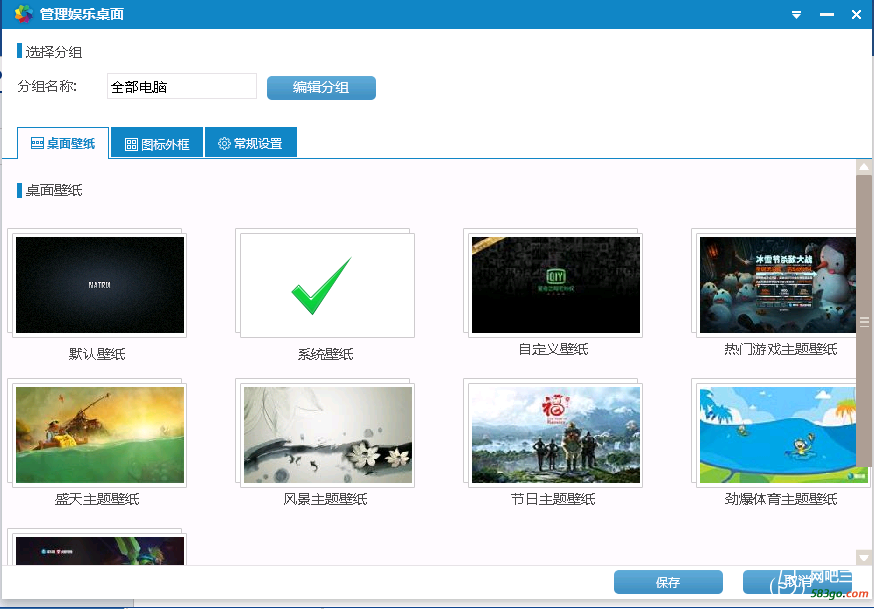The width and height of the screenshot is (874, 609).
Task: Click the vertical scrollbar thumb
Action: 864,321
